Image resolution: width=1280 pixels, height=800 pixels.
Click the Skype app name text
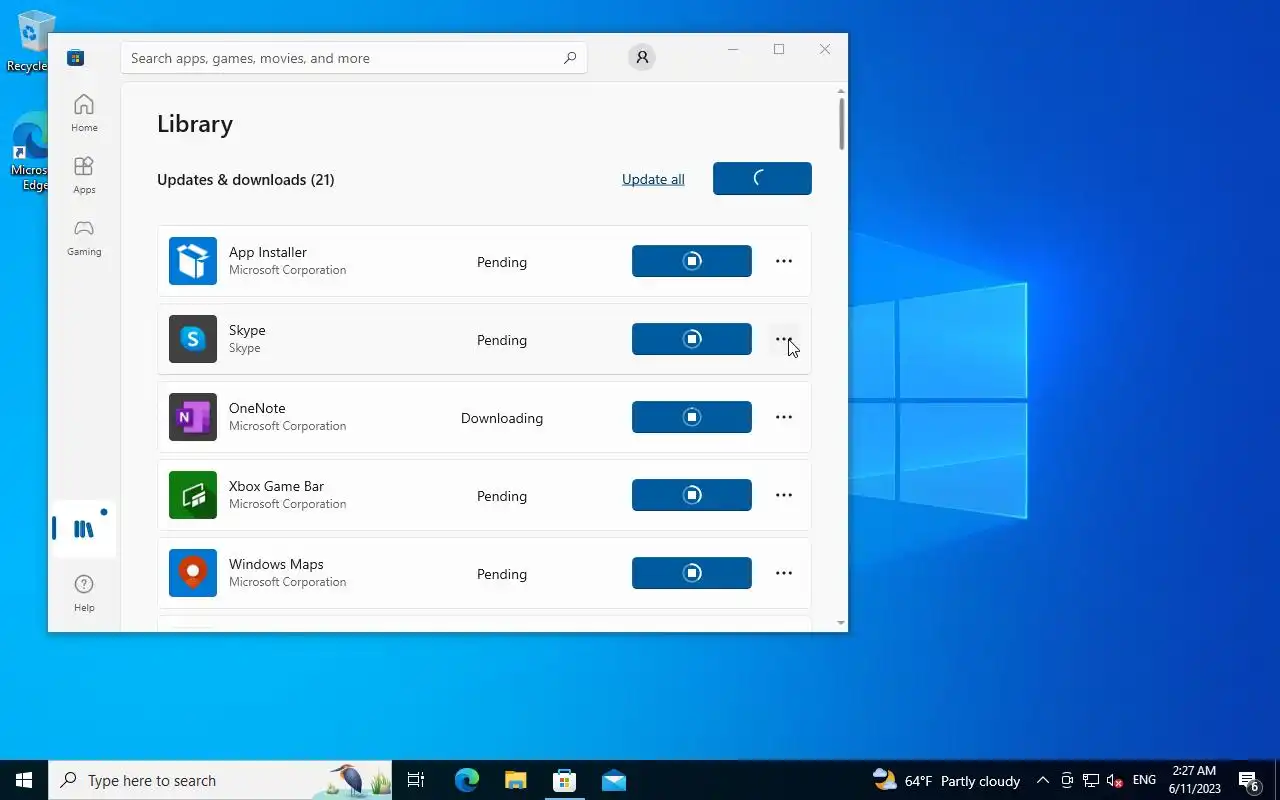[247, 330]
